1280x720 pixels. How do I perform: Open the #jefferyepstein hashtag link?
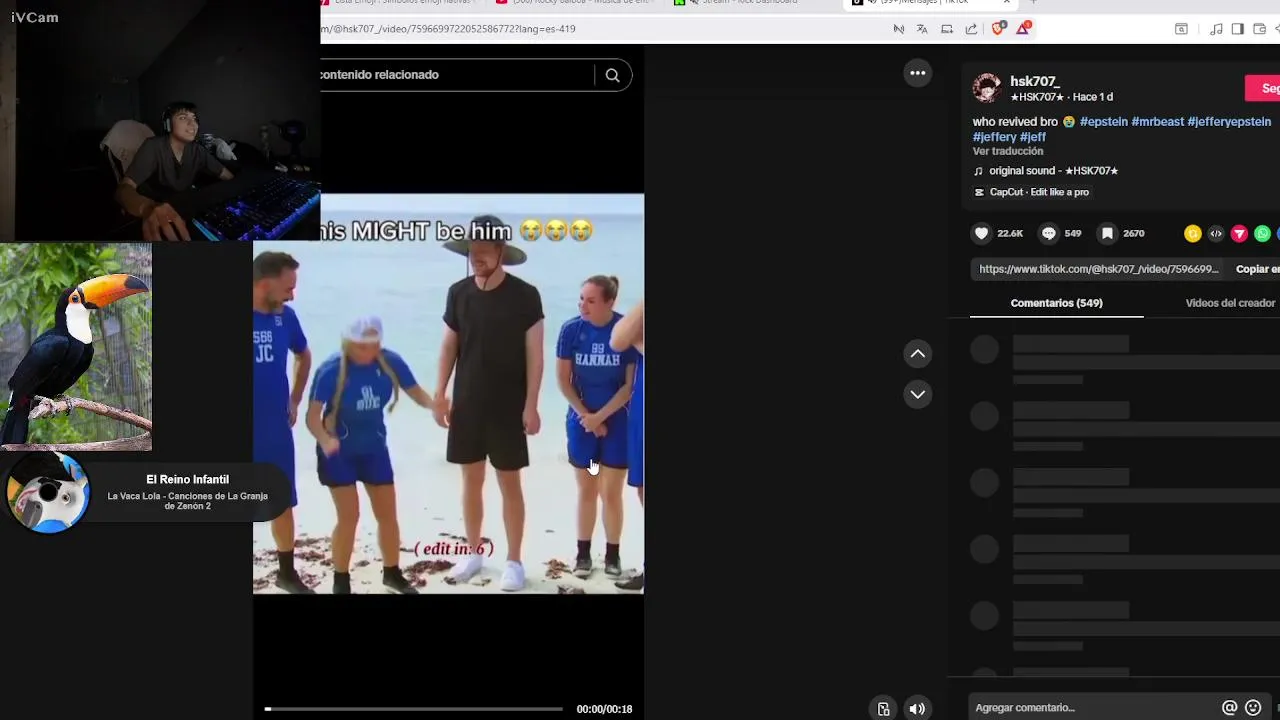(1229, 122)
